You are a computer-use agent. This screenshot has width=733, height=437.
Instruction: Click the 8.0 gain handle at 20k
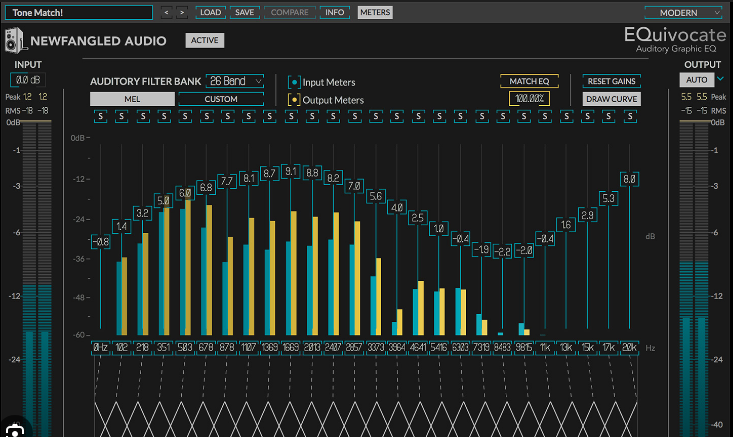(x=630, y=179)
